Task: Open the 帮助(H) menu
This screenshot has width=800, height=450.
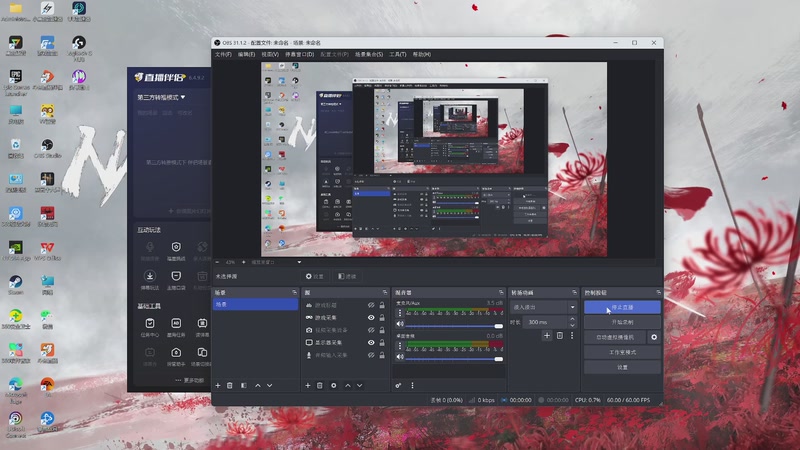Action: coord(421,54)
